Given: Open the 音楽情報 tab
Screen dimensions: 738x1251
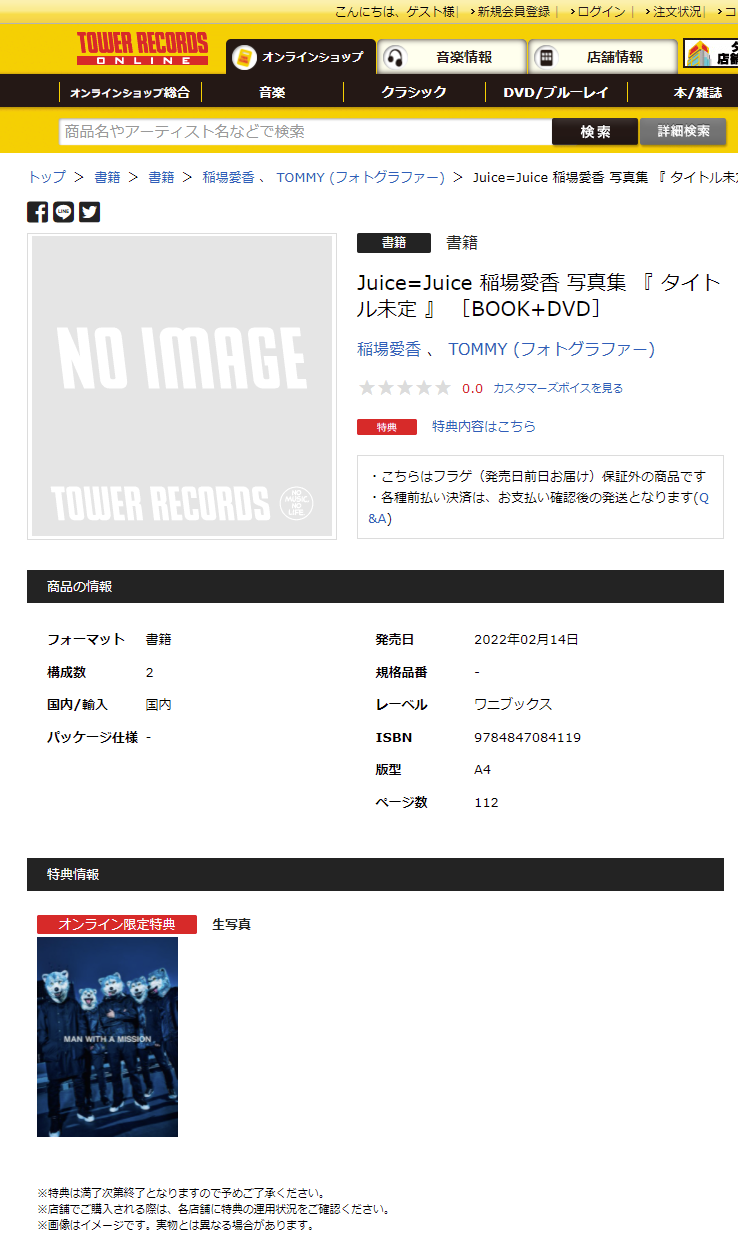Looking at the screenshot, I should (x=453, y=57).
